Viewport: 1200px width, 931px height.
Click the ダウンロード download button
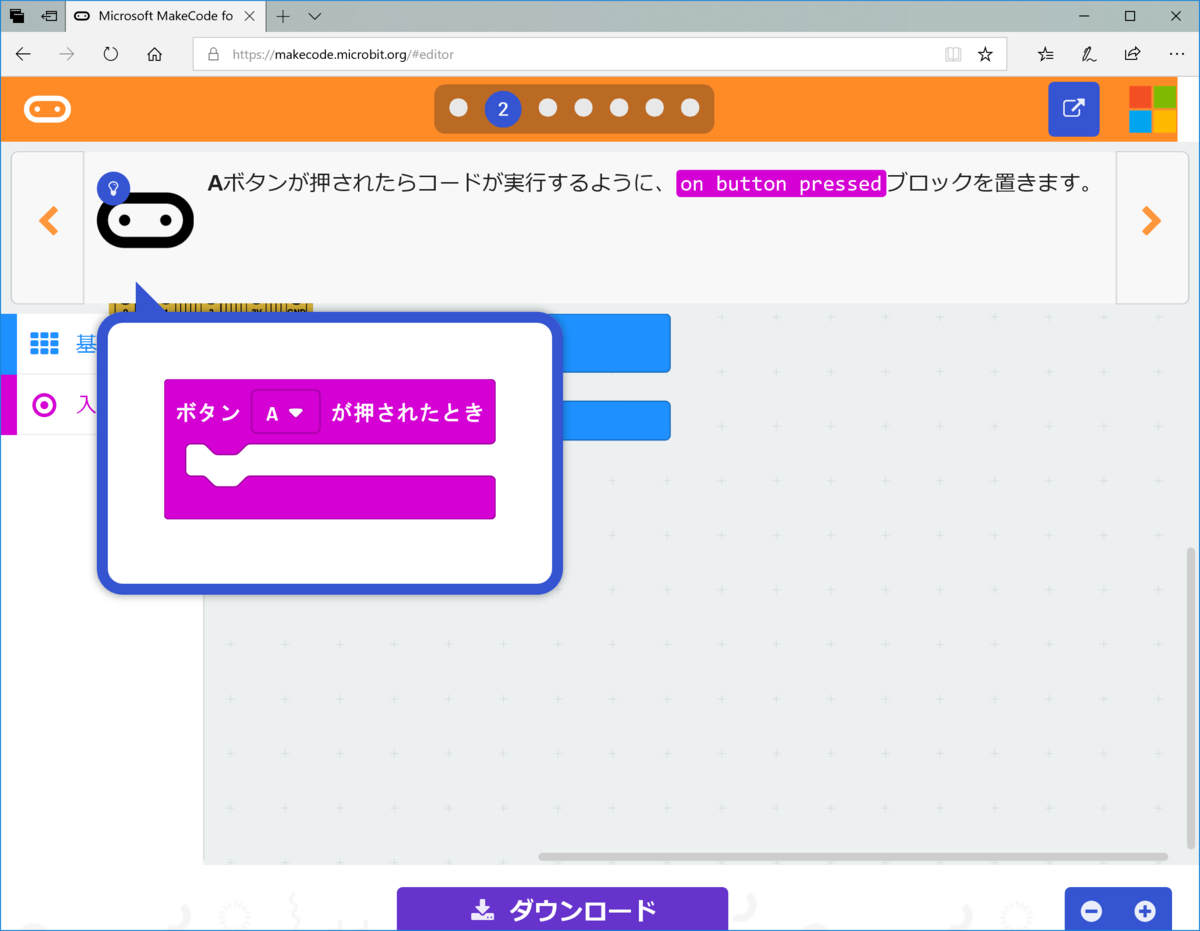[x=562, y=908]
